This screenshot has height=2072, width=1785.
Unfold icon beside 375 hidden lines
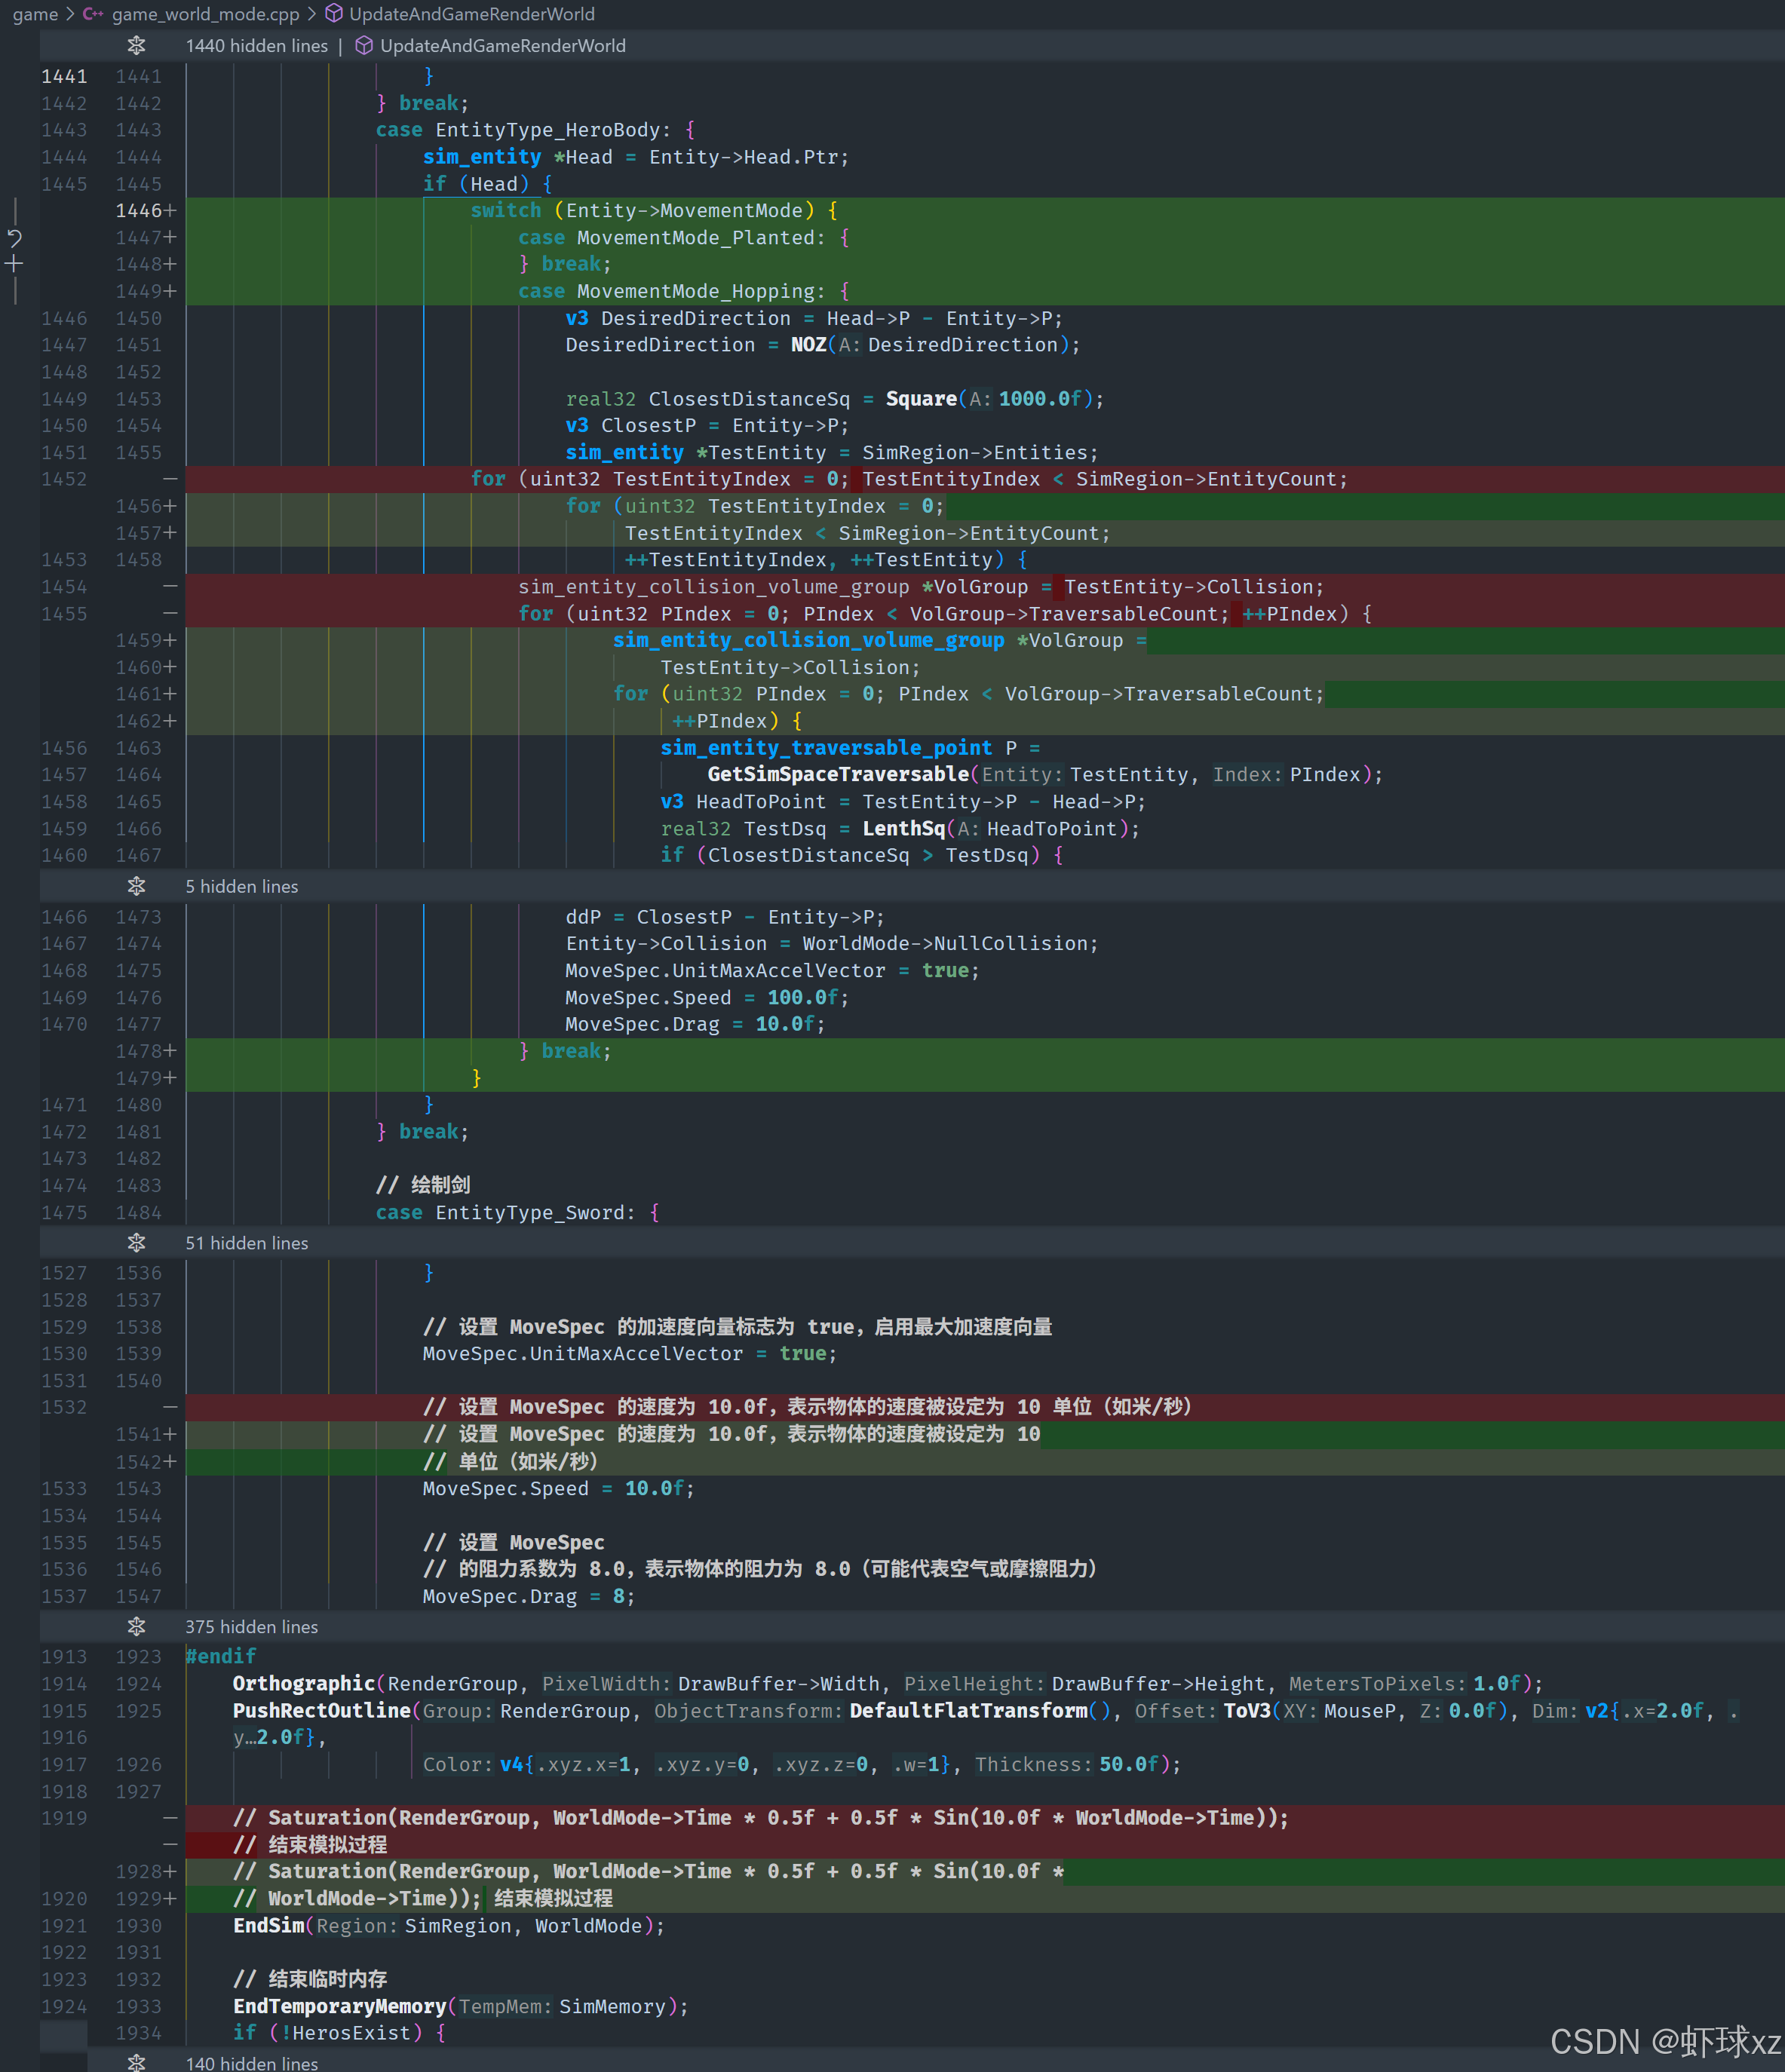pos(137,1627)
